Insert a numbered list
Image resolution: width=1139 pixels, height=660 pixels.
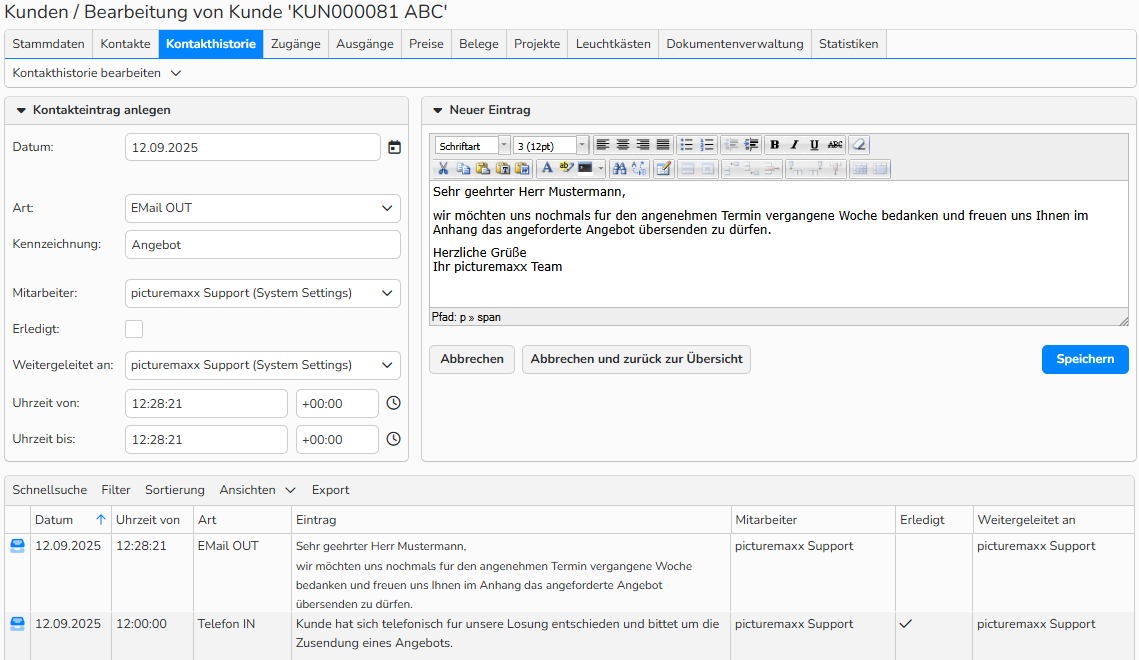point(707,145)
